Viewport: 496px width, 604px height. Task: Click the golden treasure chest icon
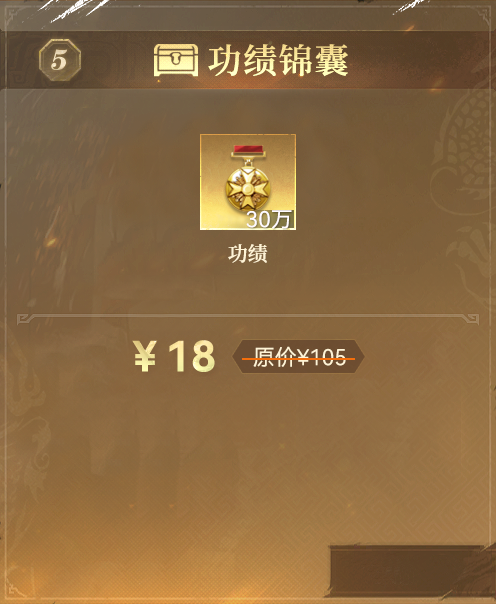click(x=176, y=60)
